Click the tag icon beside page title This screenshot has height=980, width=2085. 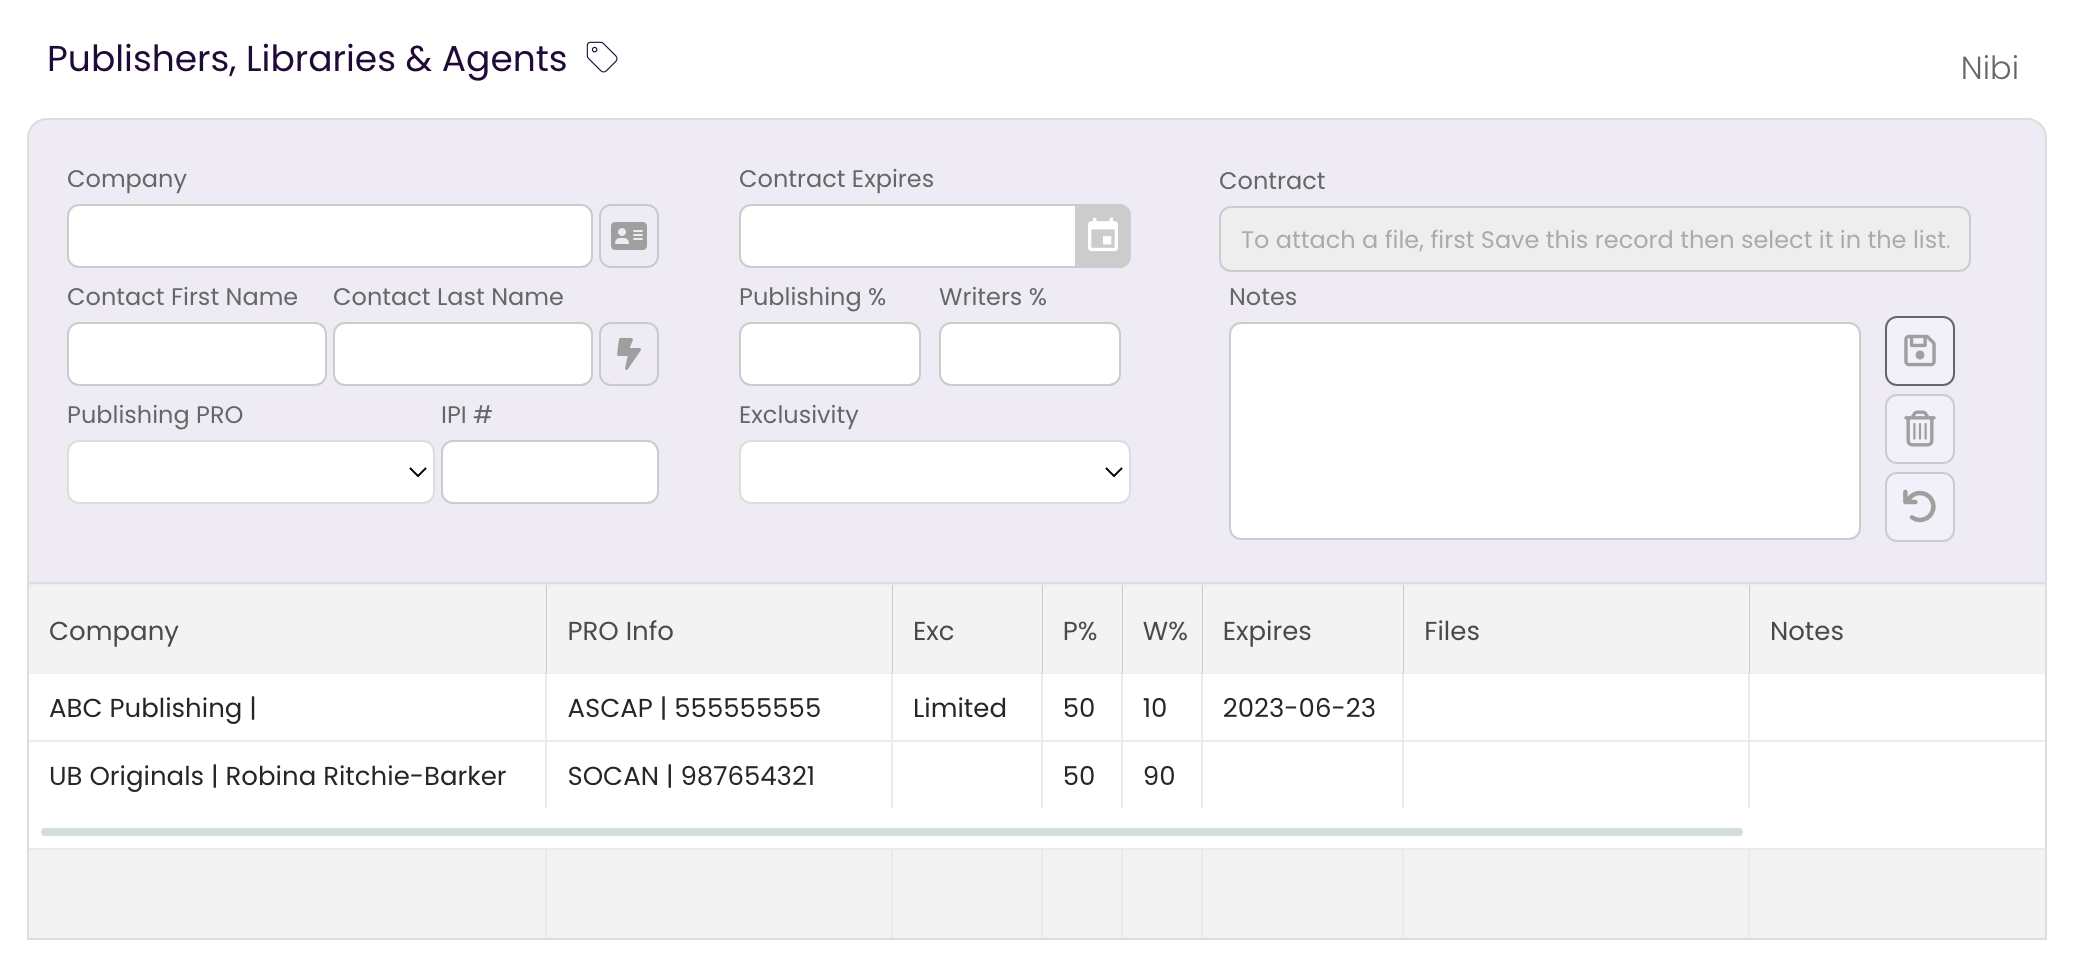coord(601,57)
